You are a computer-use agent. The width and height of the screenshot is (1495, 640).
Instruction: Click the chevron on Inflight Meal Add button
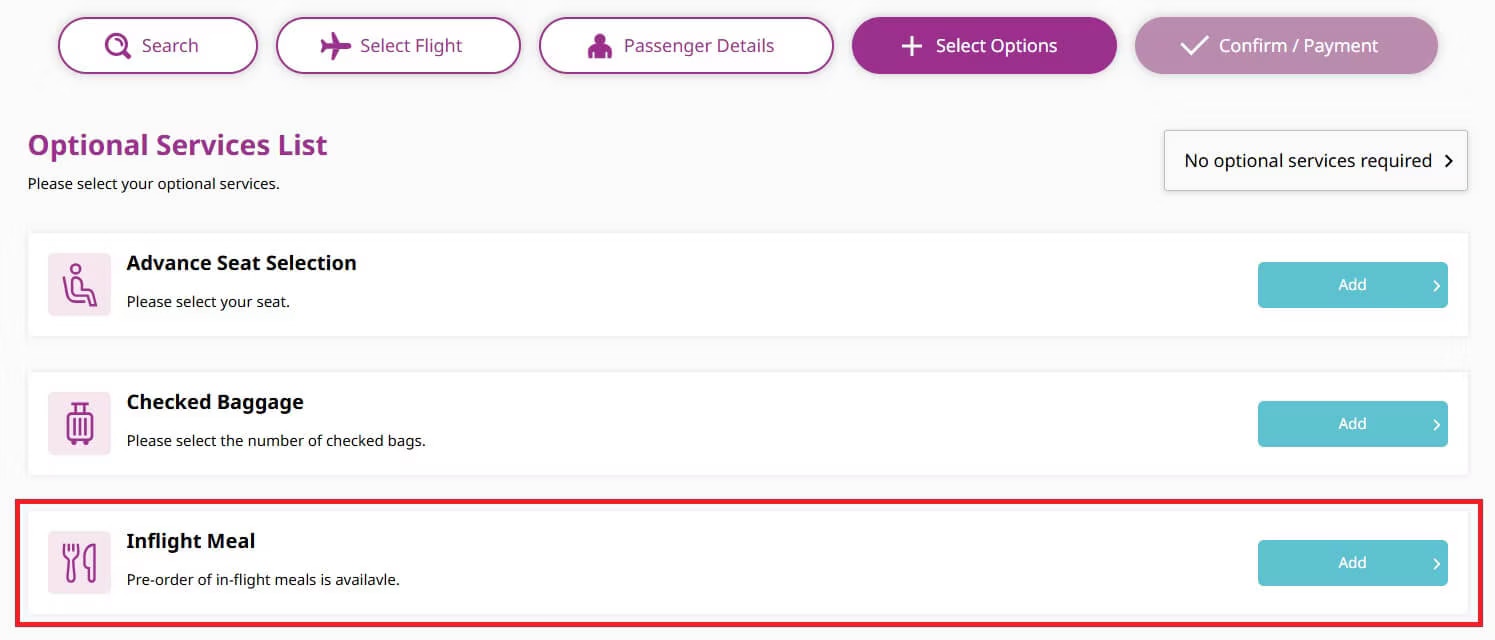tap(1436, 564)
